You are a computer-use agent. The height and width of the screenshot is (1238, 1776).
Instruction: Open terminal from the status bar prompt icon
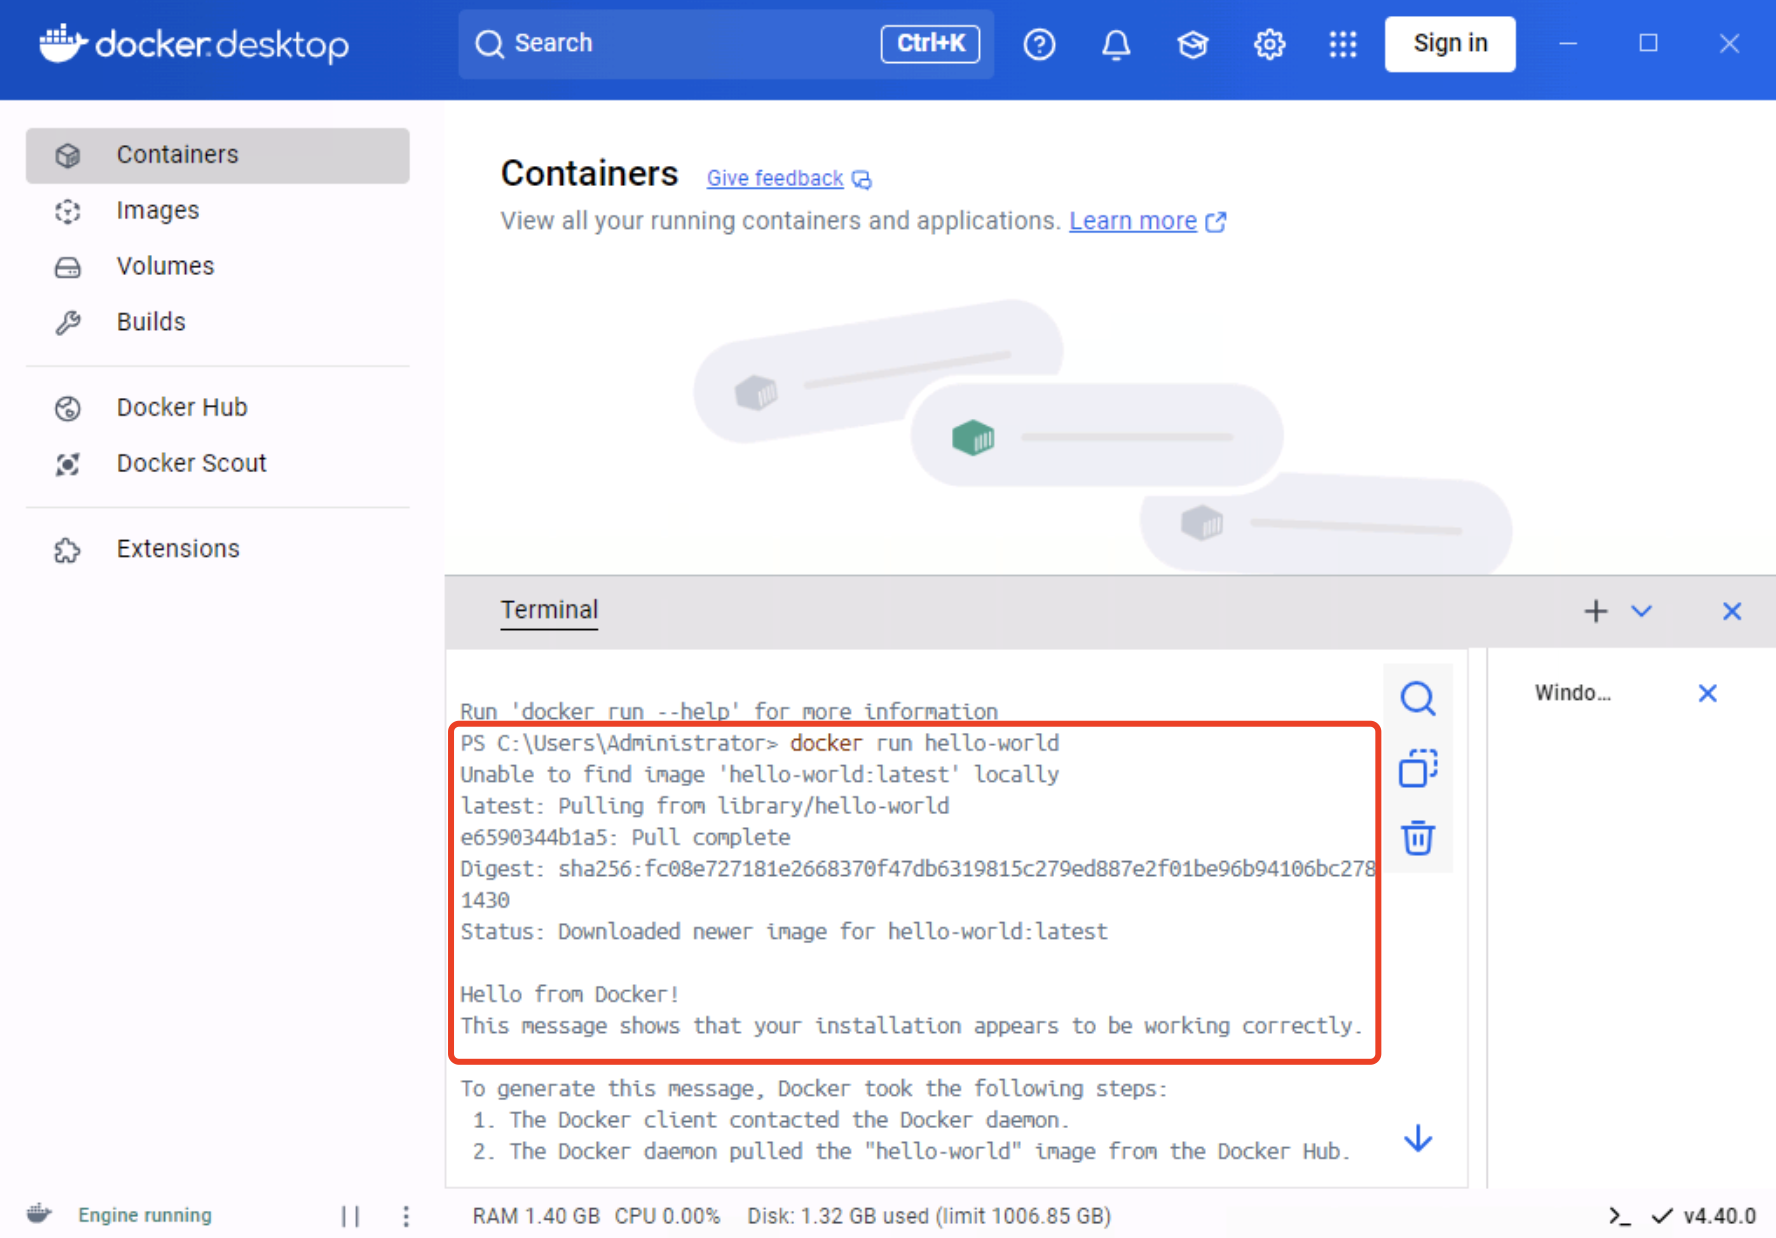tap(1620, 1215)
